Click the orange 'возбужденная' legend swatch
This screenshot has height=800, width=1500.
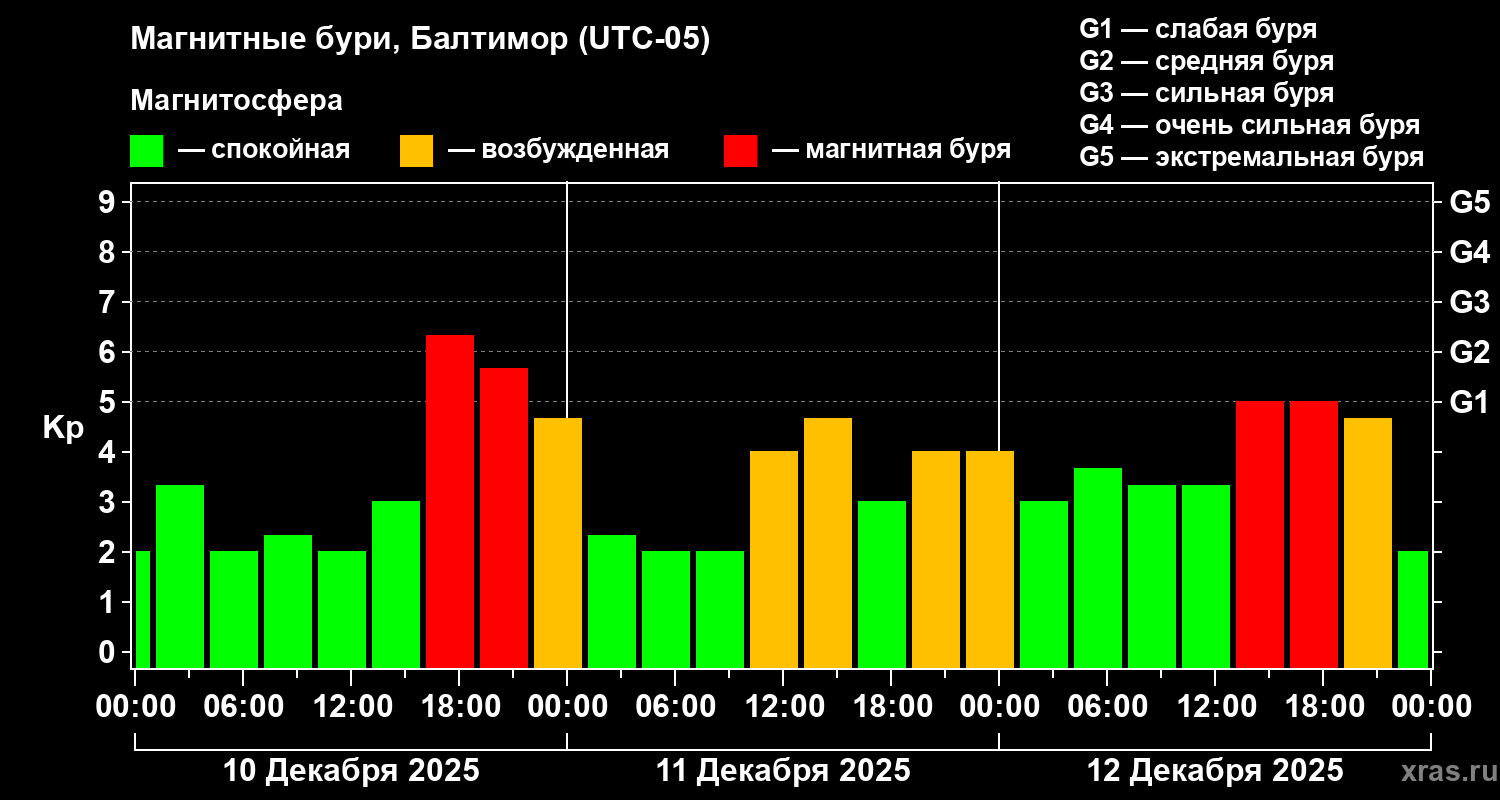click(x=416, y=151)
